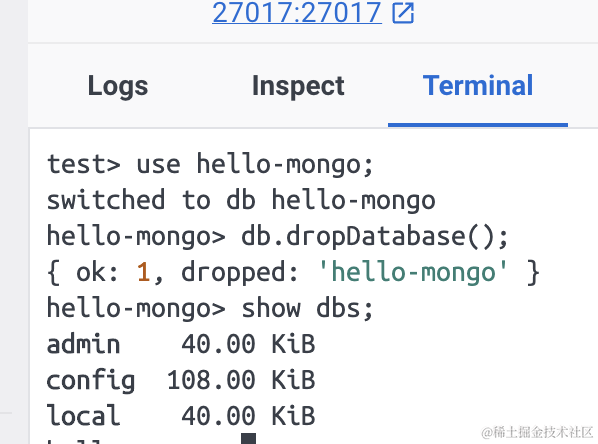Click the 'test>' prompt at top
598x444 pixels.
(84, 165)
